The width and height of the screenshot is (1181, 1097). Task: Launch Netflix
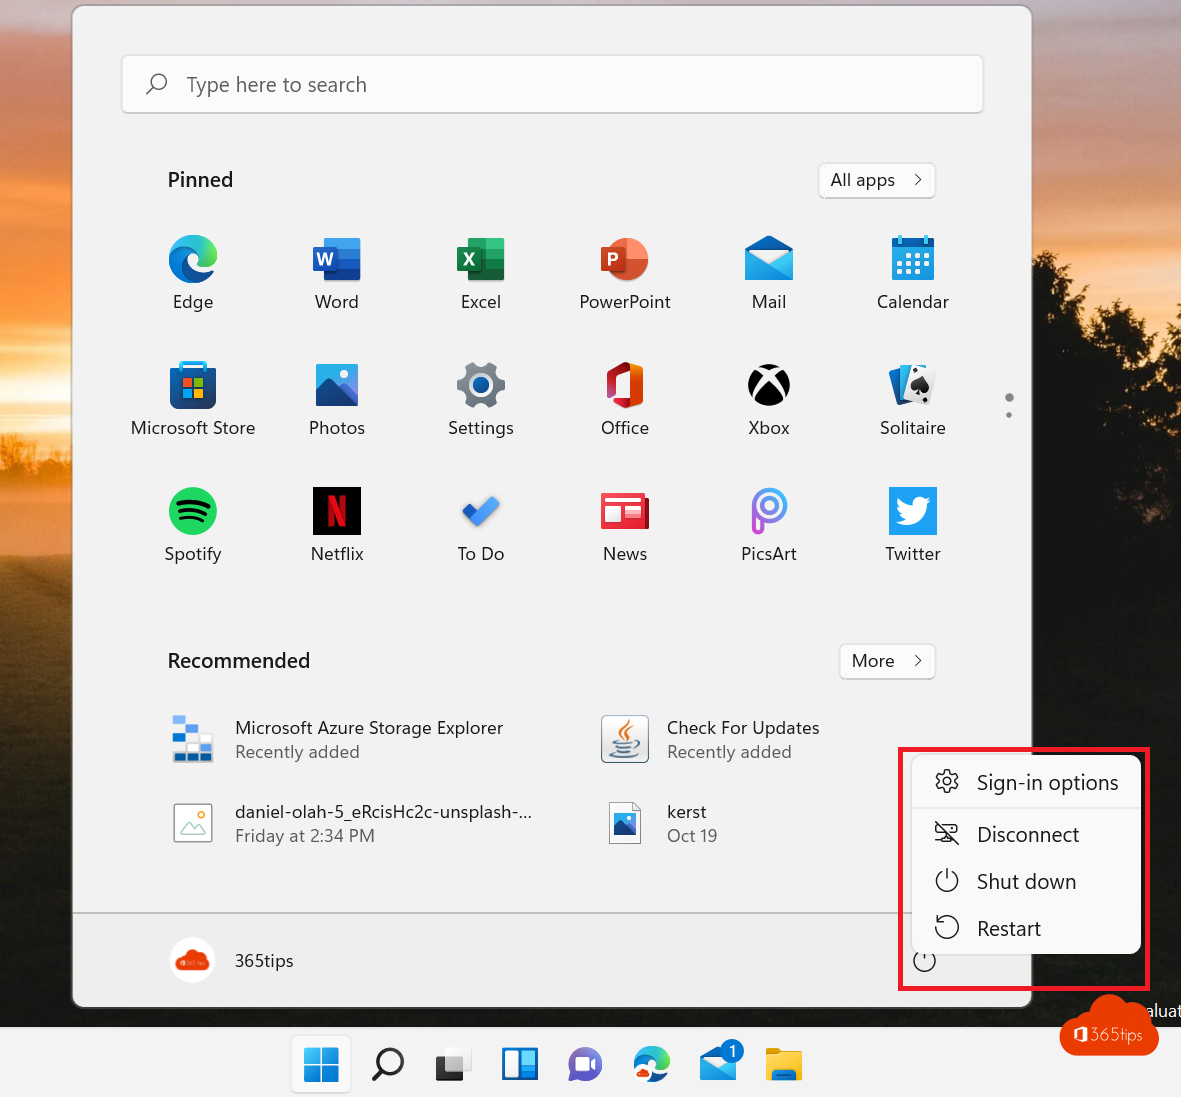coord(337,524)
